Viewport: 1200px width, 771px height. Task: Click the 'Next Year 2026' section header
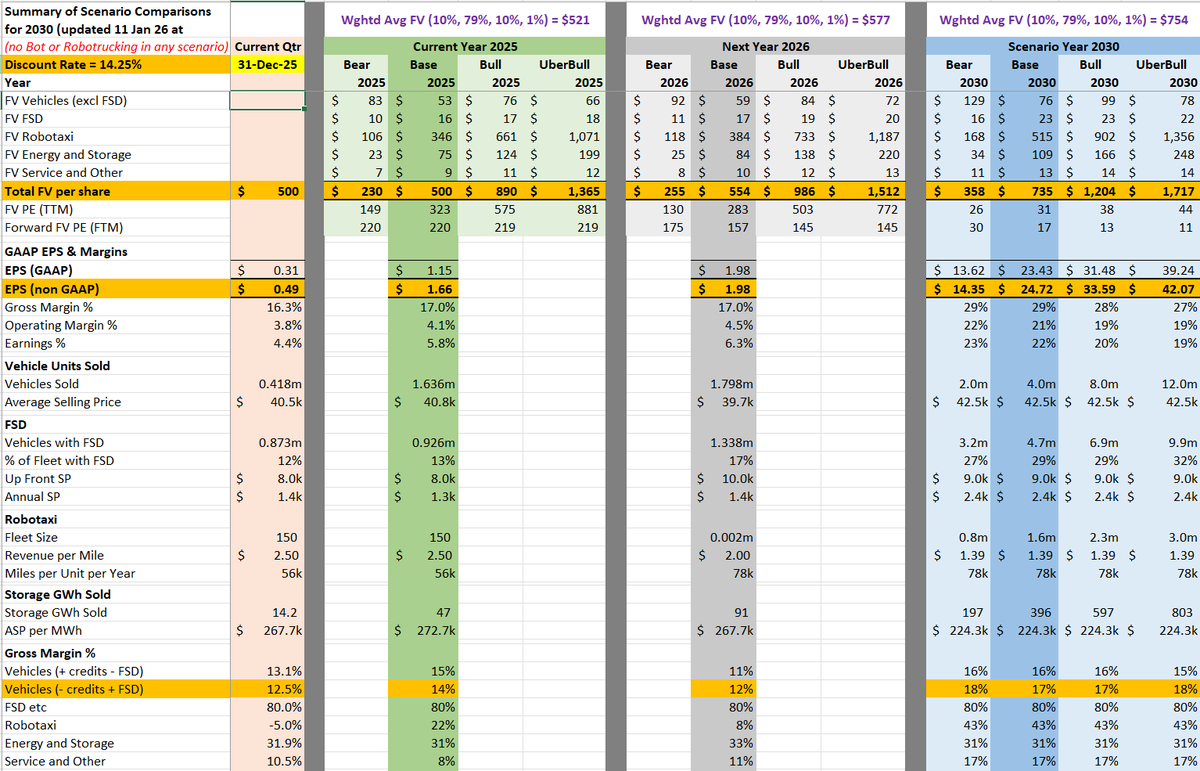(x=765, y=46)
